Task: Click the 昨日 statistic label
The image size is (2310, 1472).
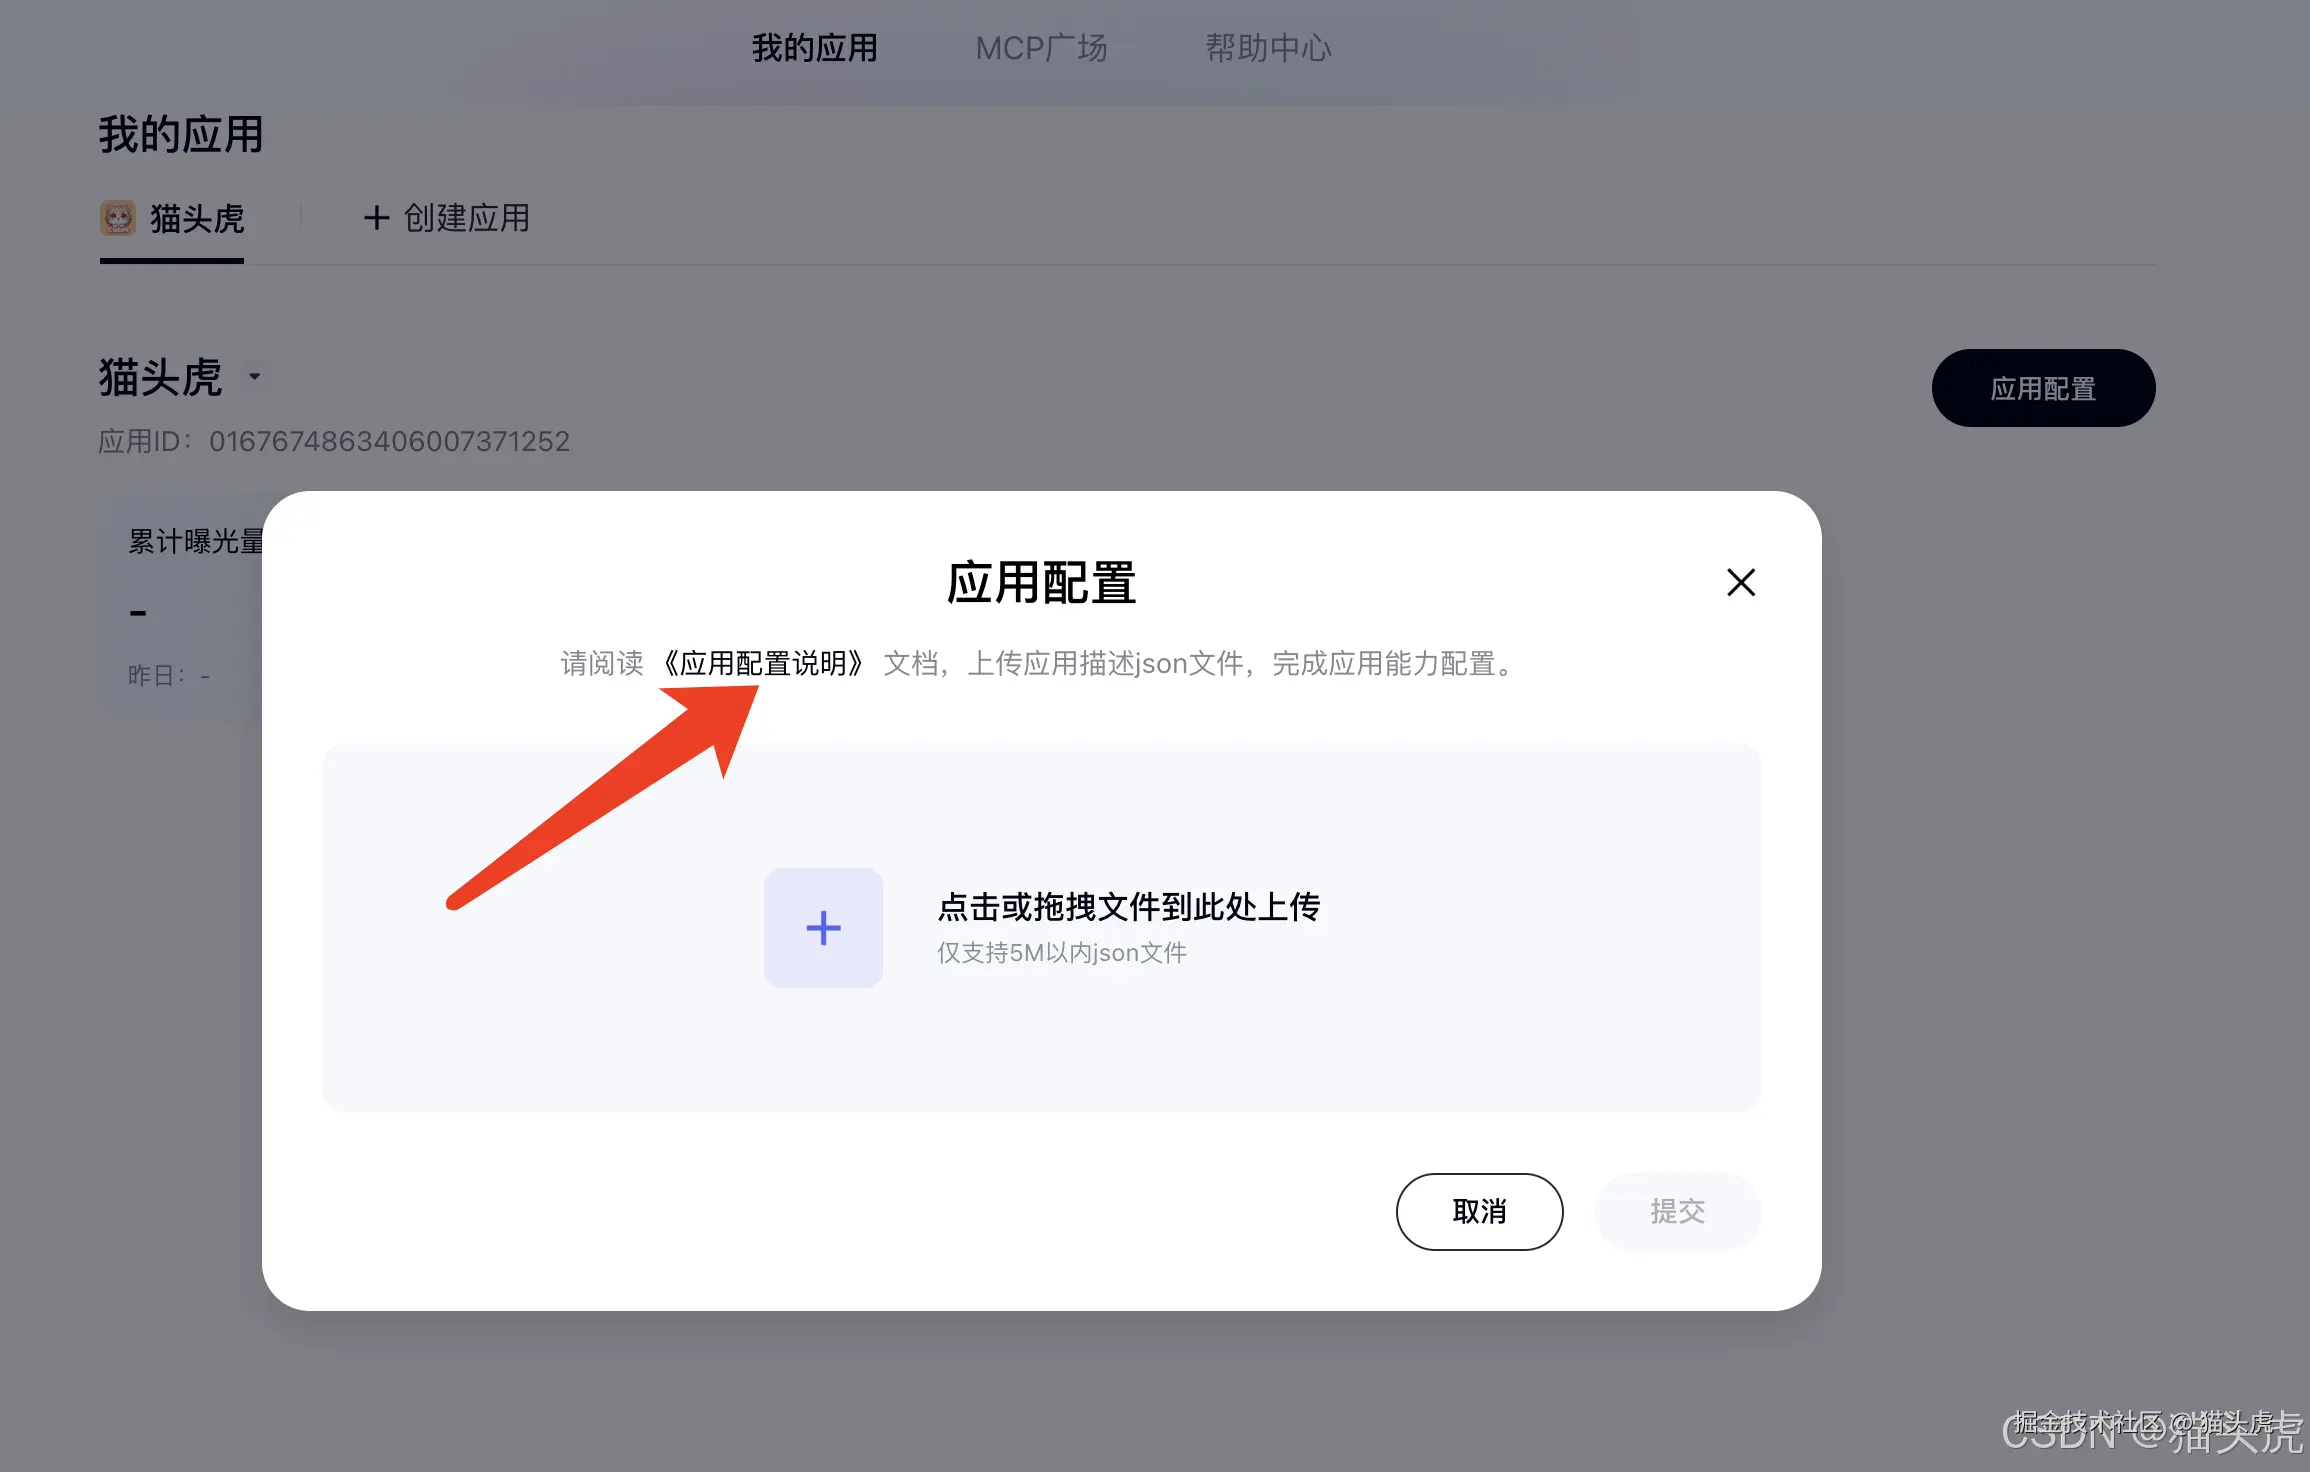Action: point(152,675)
